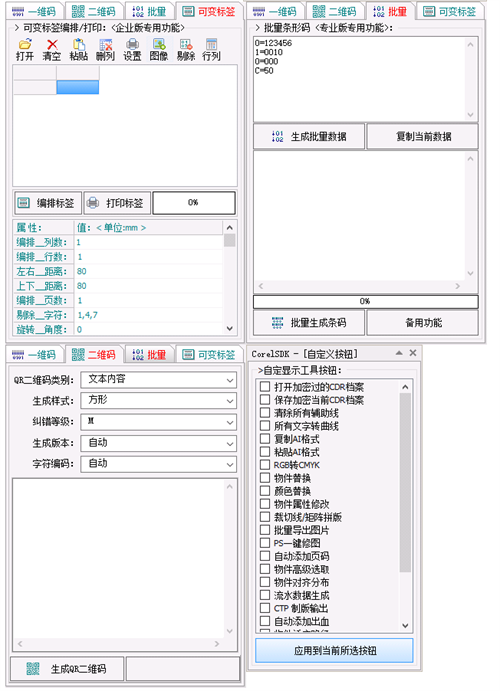Image resolution: width=500 pixels, height=691 pixels.
Task: Open the 字符编码 dropdown
Action: coord(159,464)
